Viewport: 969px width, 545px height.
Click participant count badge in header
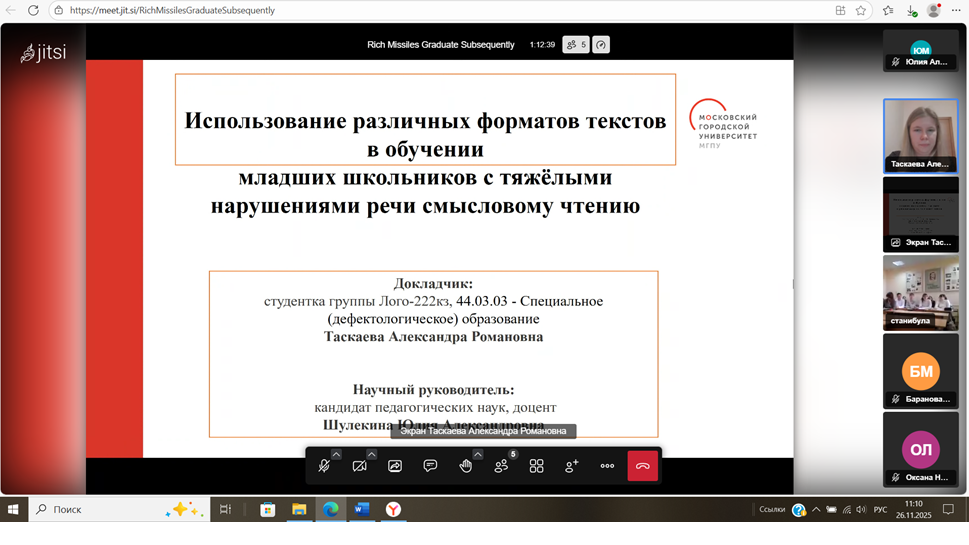(576, 45)
